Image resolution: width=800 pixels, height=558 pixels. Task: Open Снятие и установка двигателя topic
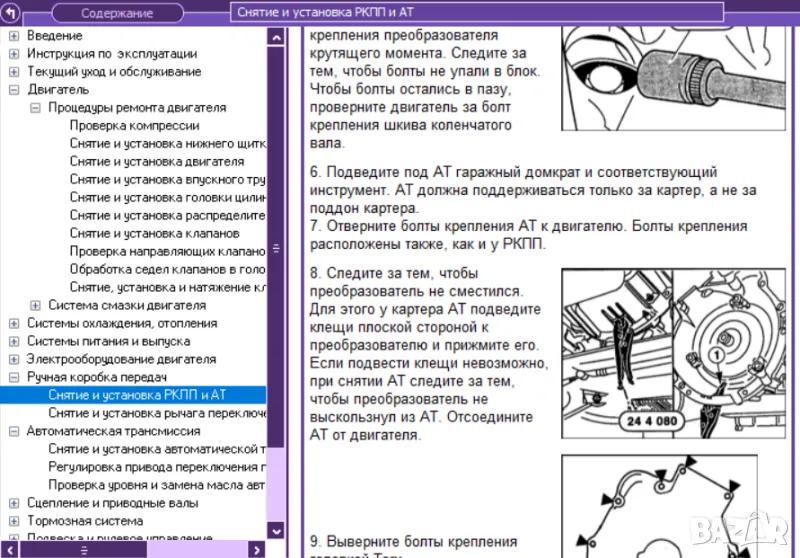pos(156,162)
